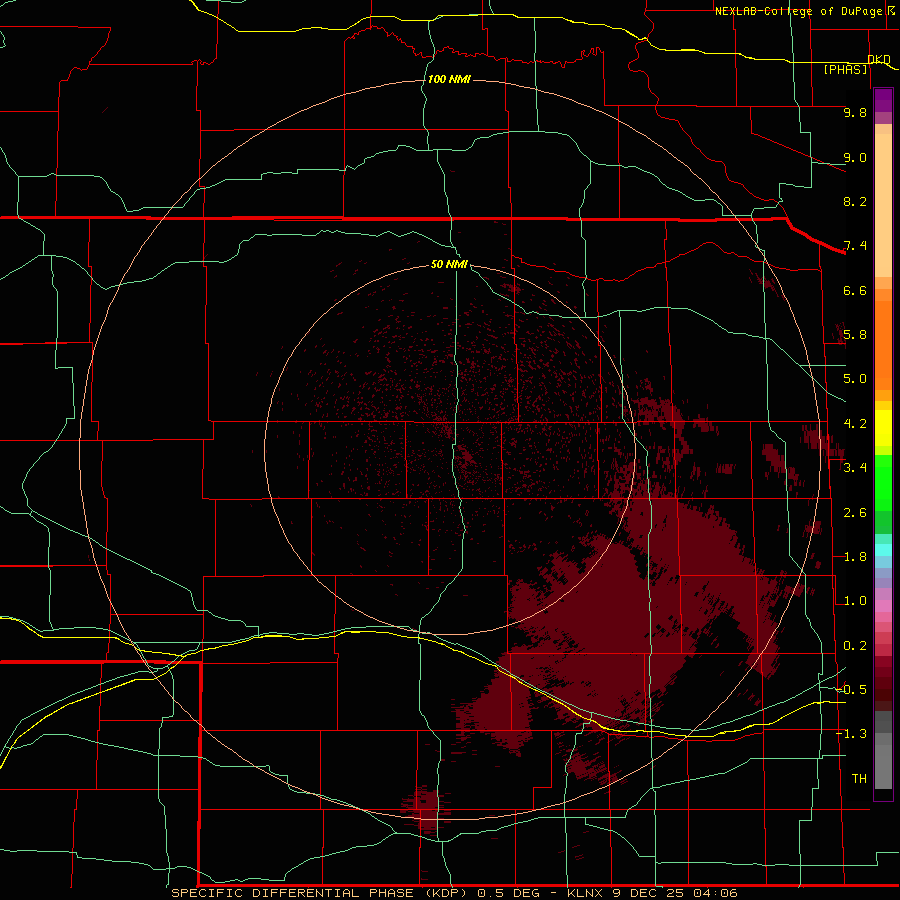
Task: Click the purple swatch atop the color bar
Action: coord(883,100)
